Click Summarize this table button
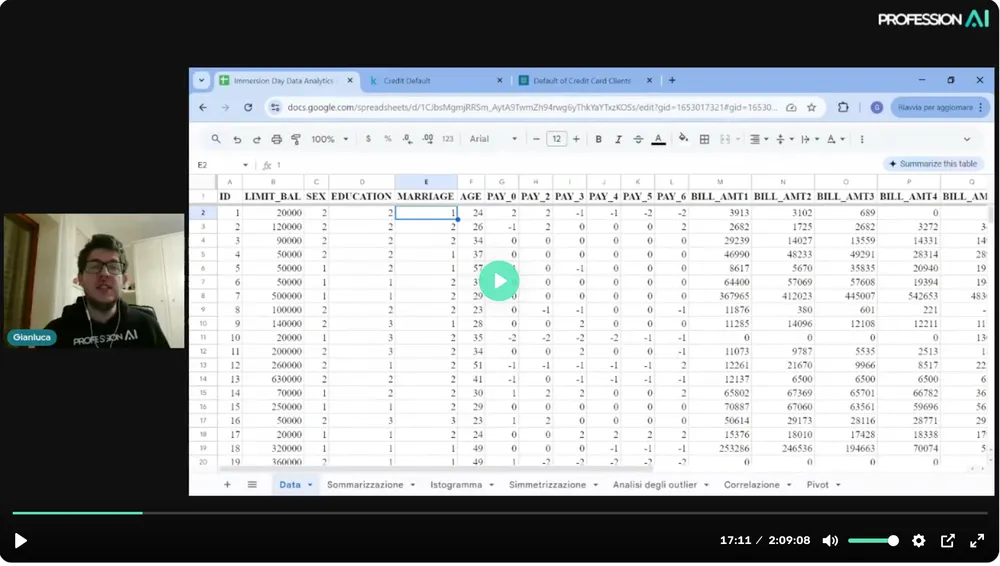Image resolution: width=1000 pixels, height=566 pixels. [933, 164]
